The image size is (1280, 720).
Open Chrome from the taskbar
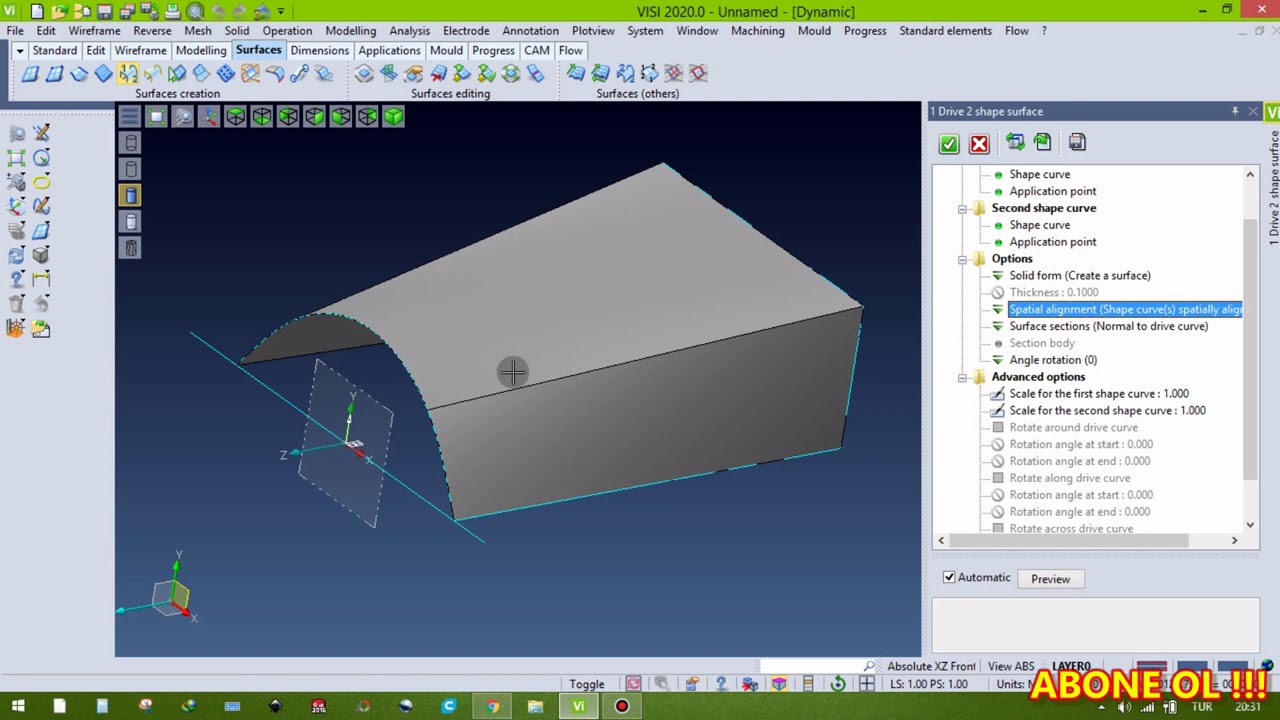[492, 707]
